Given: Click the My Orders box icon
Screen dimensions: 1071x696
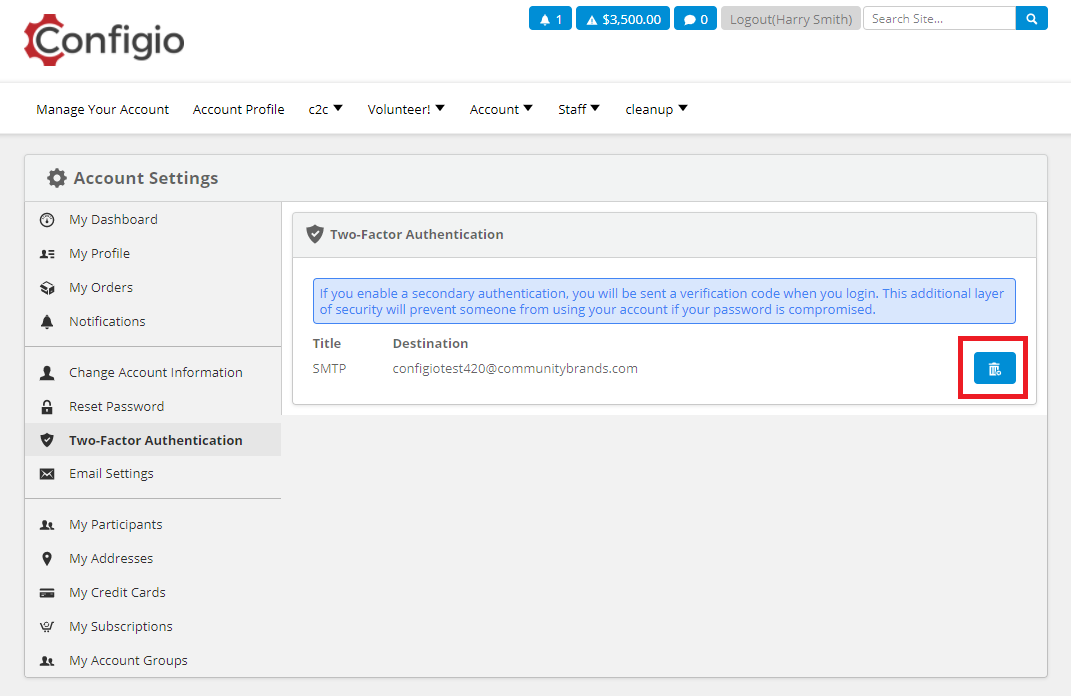Looking at the screenshot, I should coord(47,288).
